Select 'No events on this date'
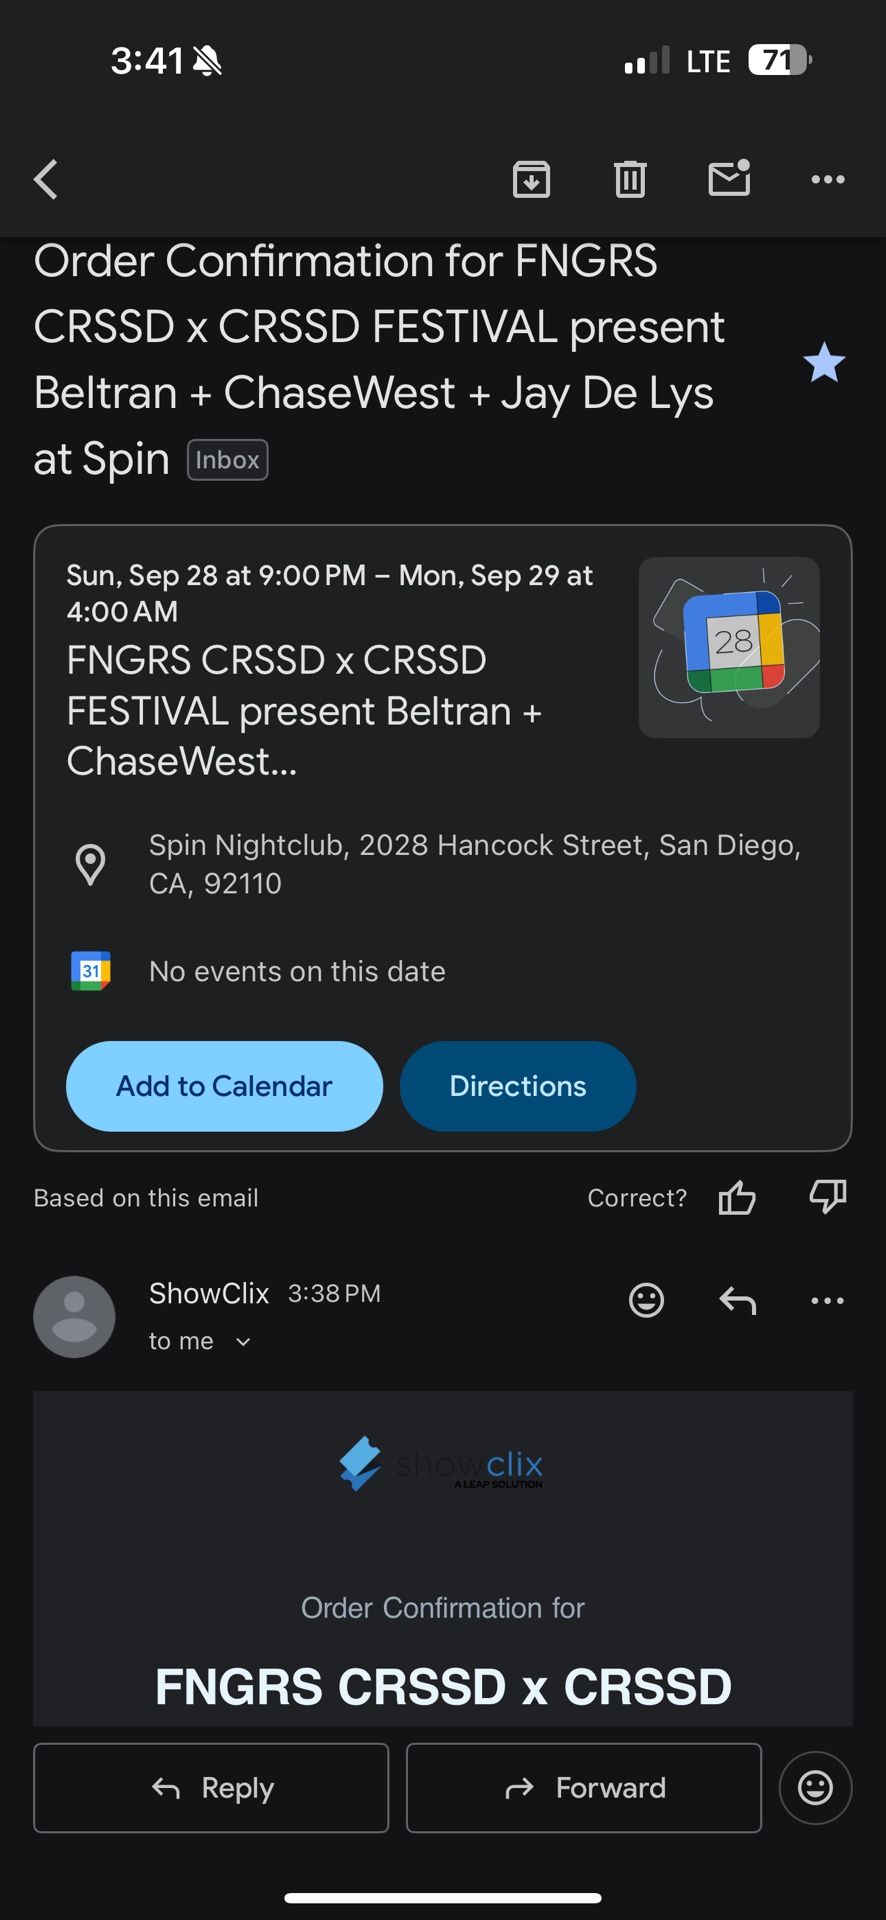 tap(297, 971)
